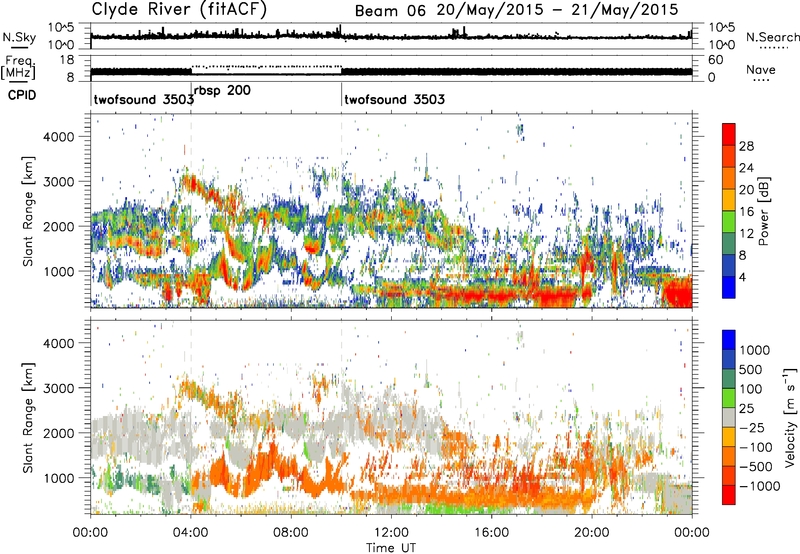Image resolution: width=800 pixels, height=554 pixels.
Task: Click the 'Clyde River (fitACF)' title text
Action: 179,9
